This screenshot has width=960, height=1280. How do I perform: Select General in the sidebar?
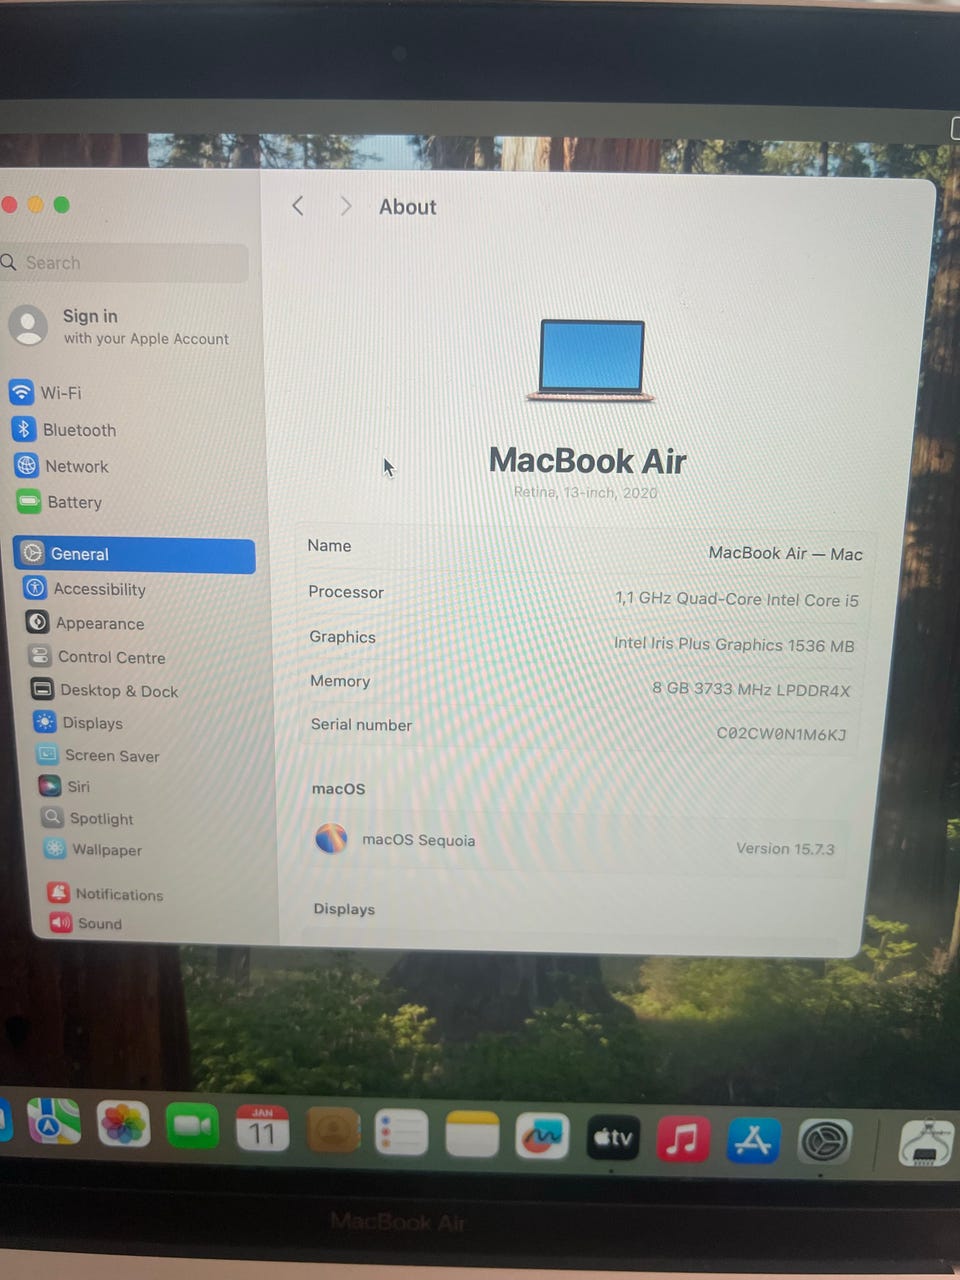coord(134,554)
